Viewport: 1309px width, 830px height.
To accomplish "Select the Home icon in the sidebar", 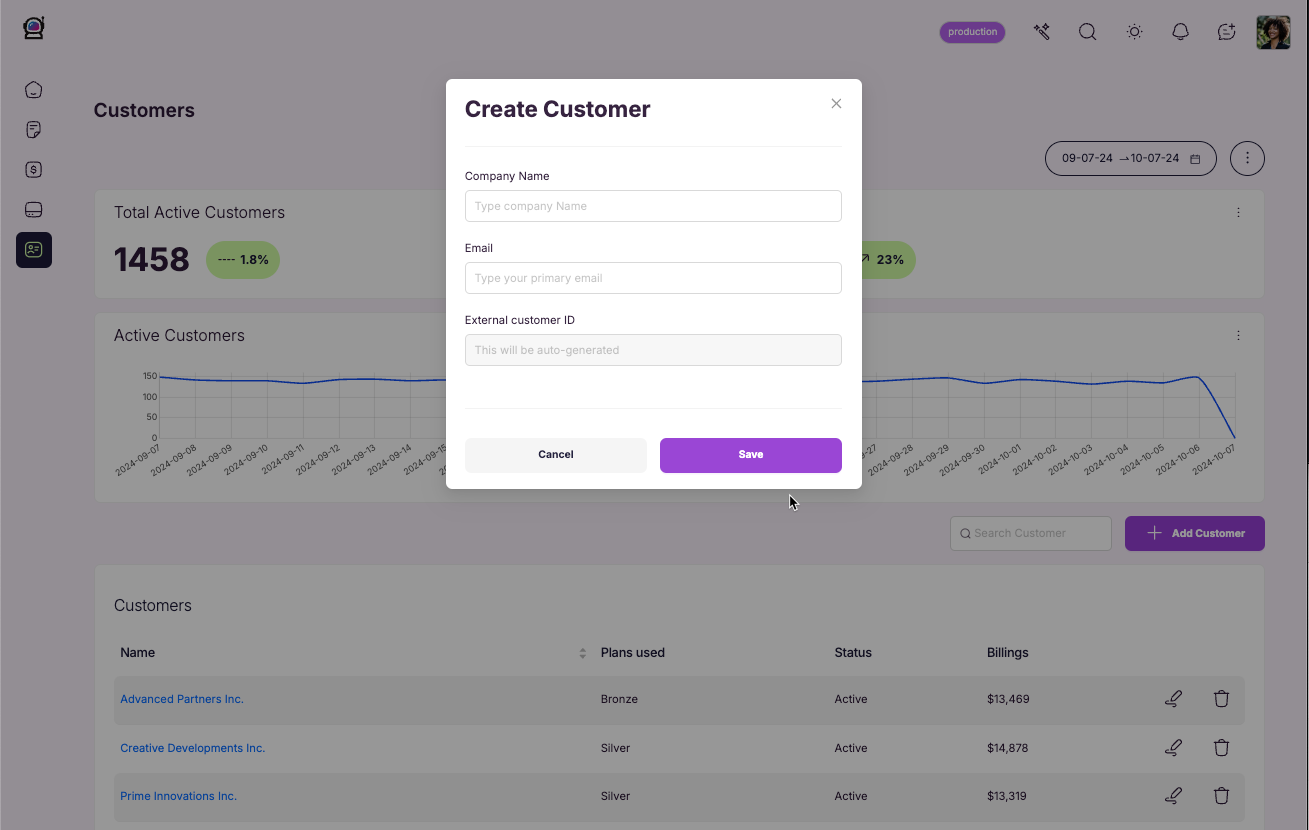I will click(x=33, y=89).
